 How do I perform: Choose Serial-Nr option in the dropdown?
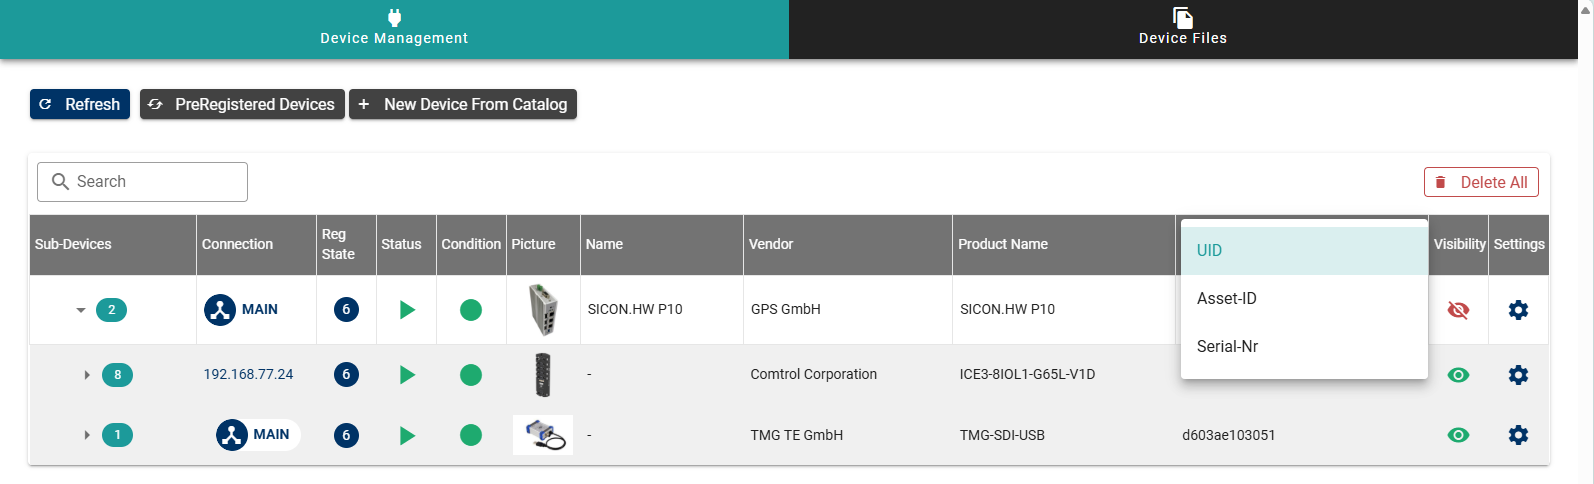1228,346
